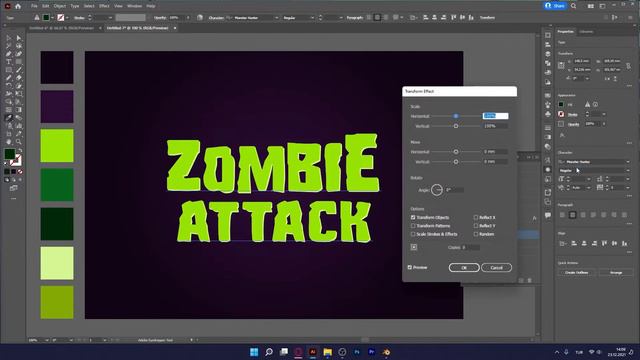Open font style dropdown in control bar
Screen dimensions: 640x360
[x=313, y=18]
